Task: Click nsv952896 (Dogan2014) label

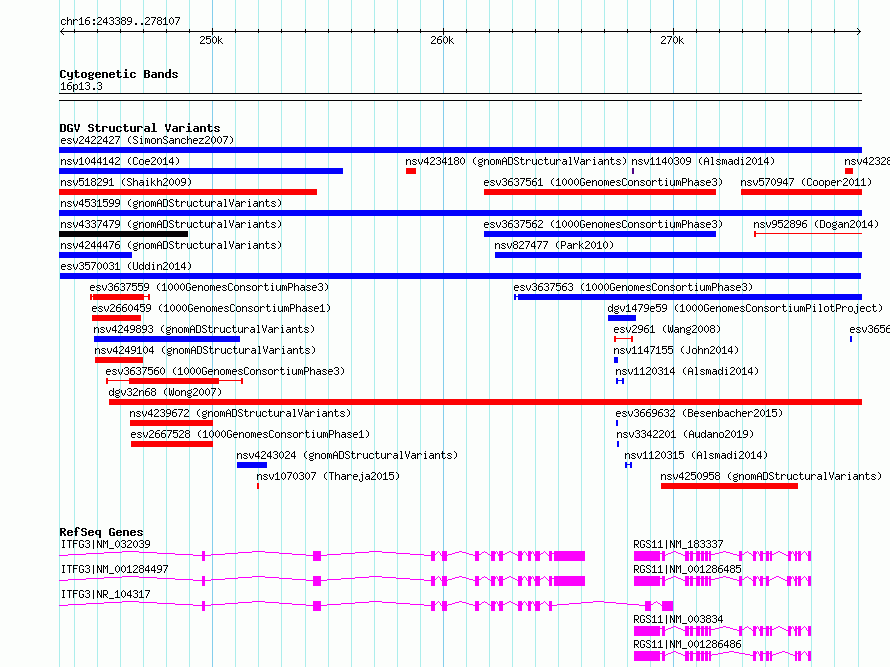Action: point(816,224)
